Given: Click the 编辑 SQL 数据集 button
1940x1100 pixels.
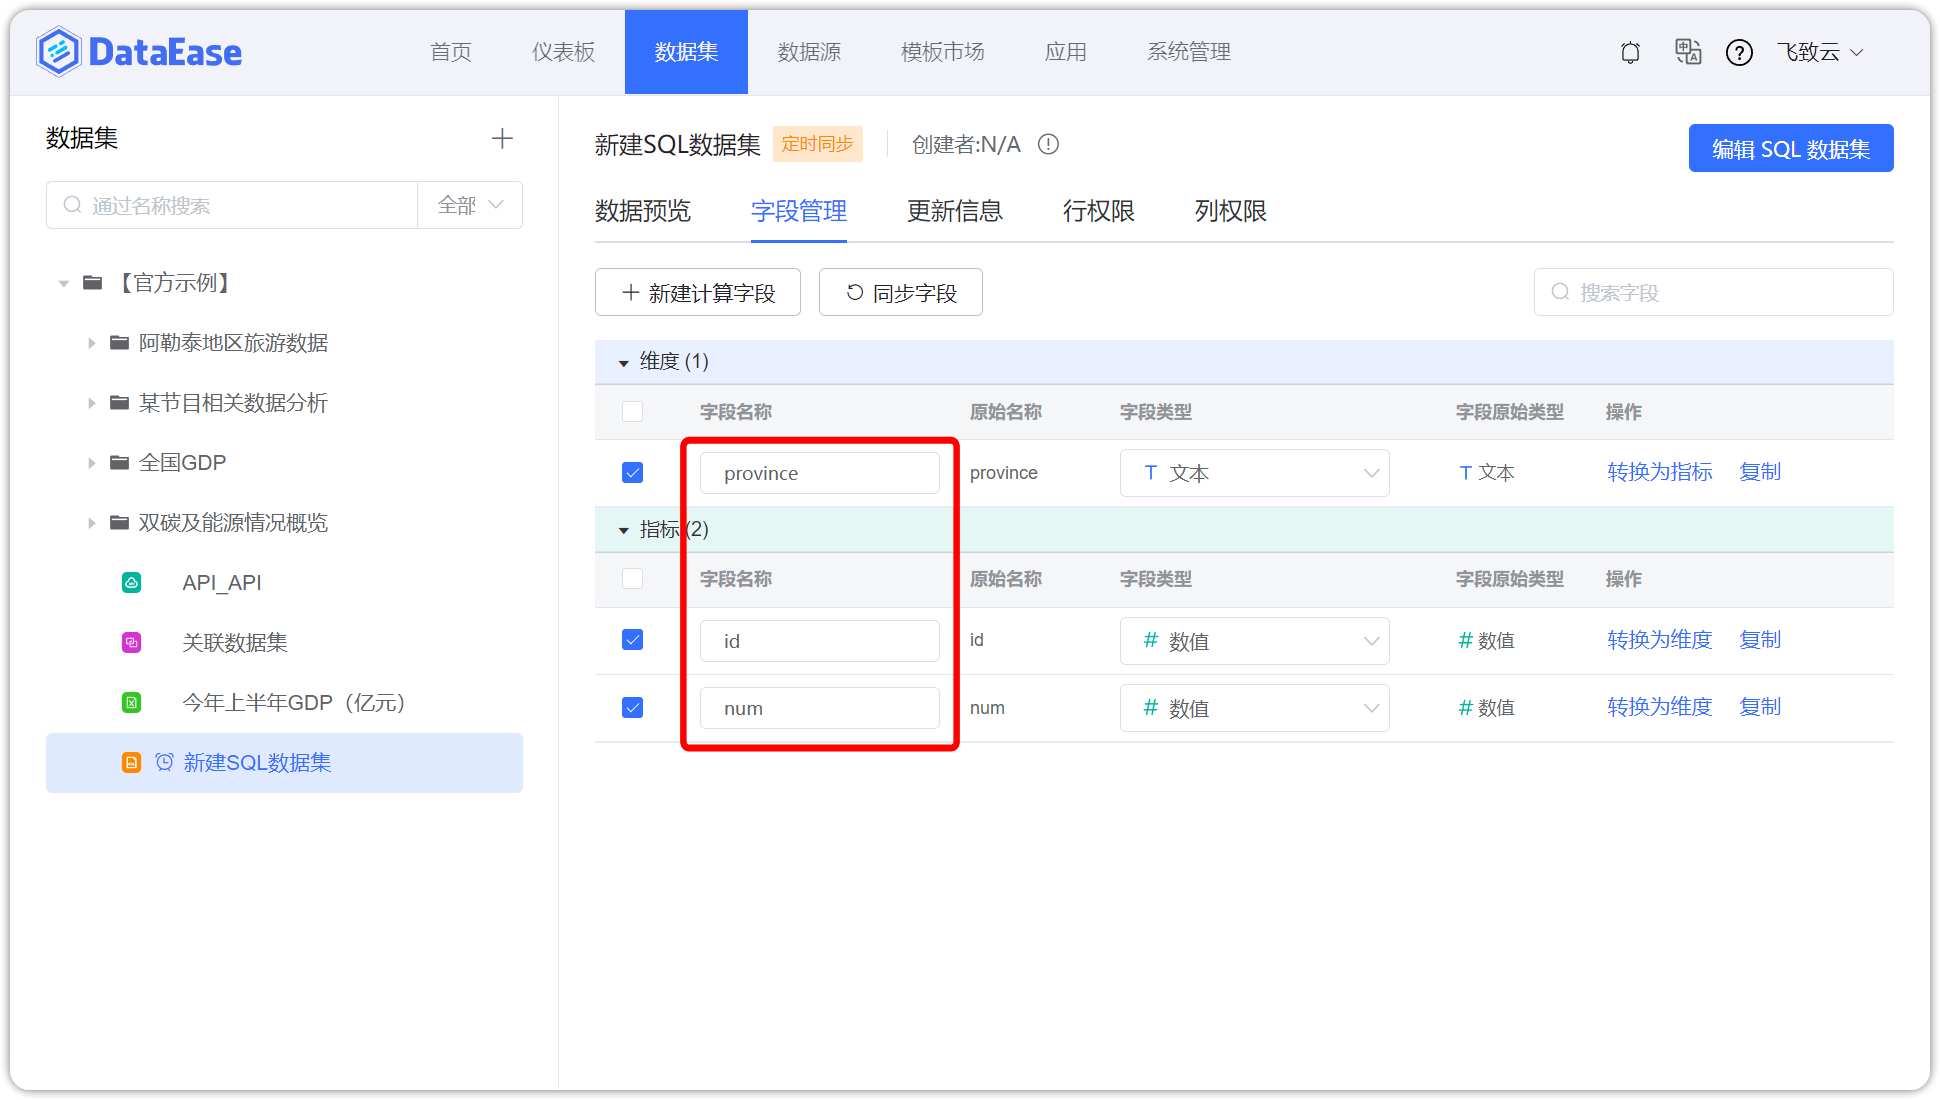Looking at the screenshot, I should tap(1790, 147).
